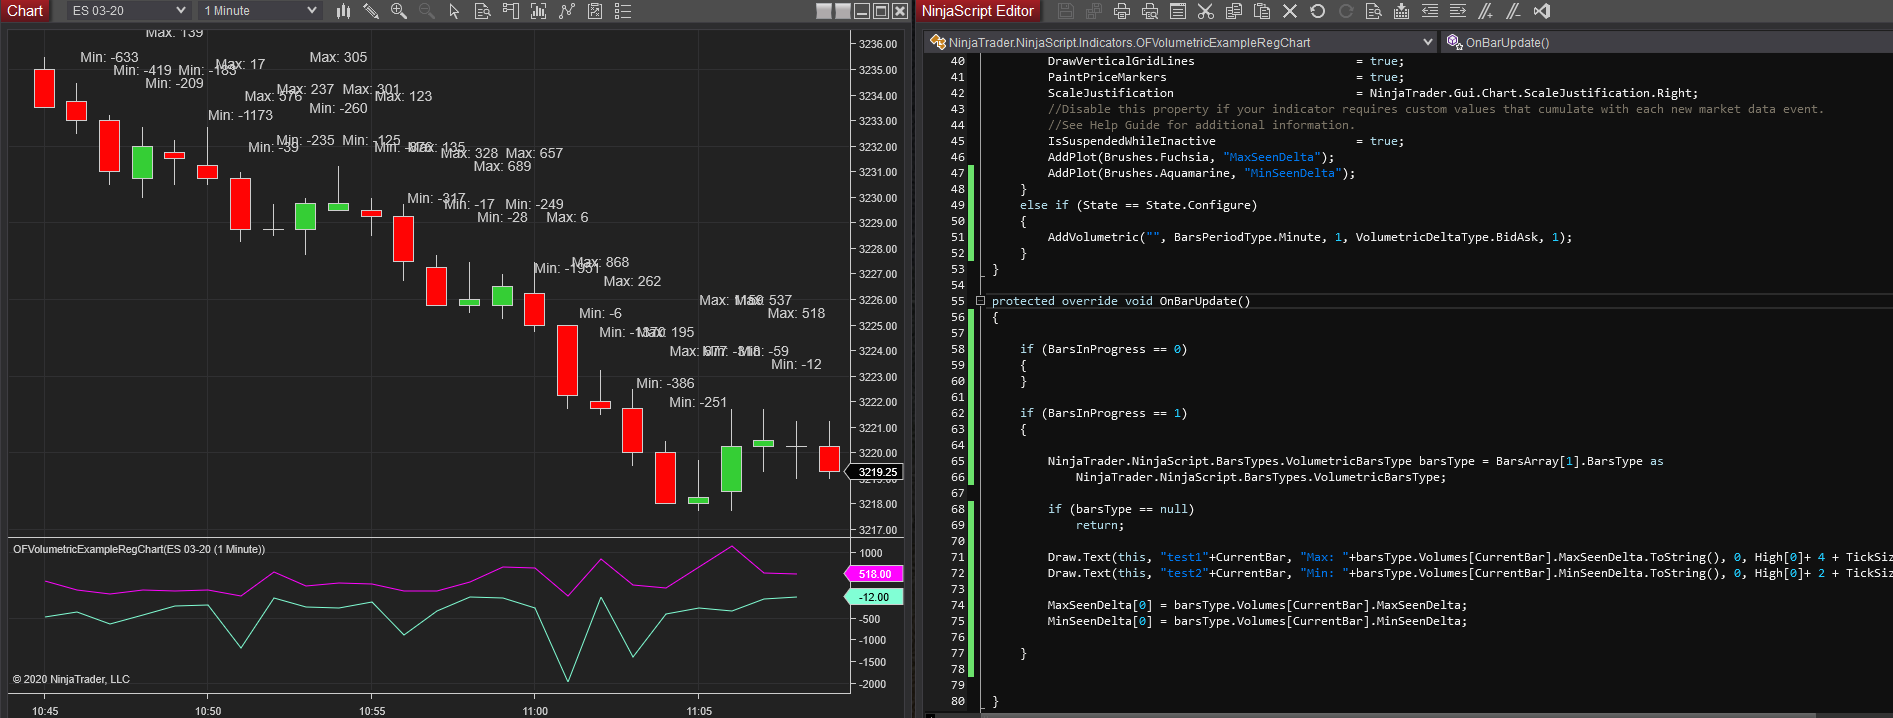Open script in Visual Studio icon
Viewport: 1893px width, 718px height.
tap(1542, 11)
